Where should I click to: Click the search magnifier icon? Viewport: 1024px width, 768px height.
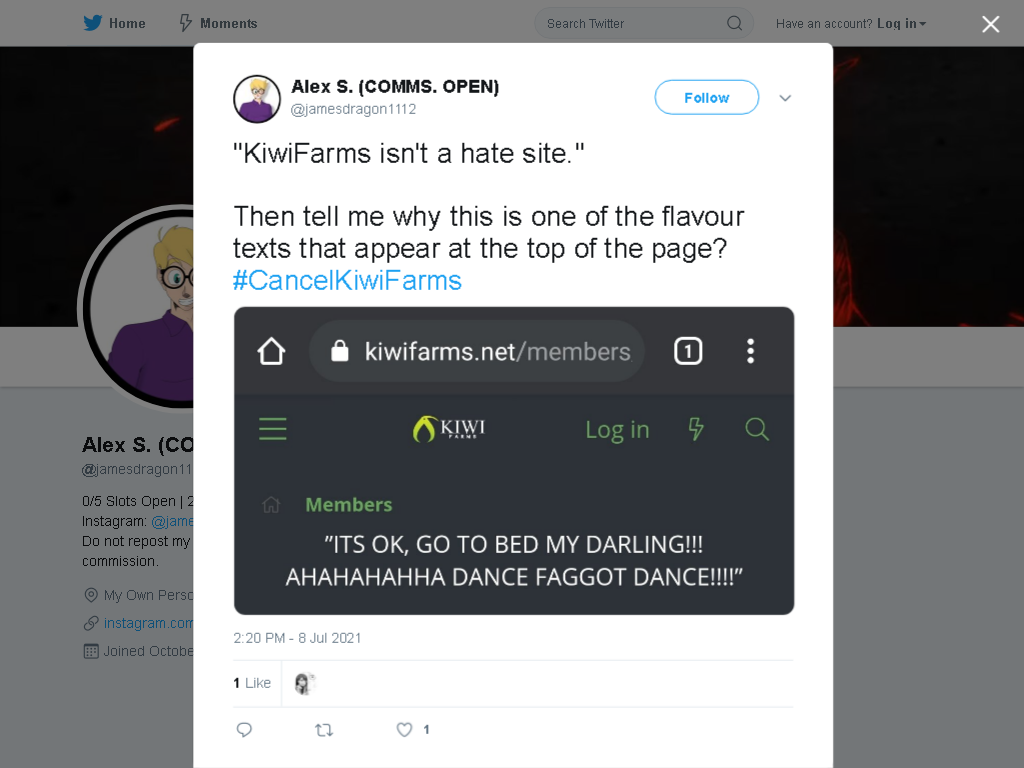click(734, 24)
